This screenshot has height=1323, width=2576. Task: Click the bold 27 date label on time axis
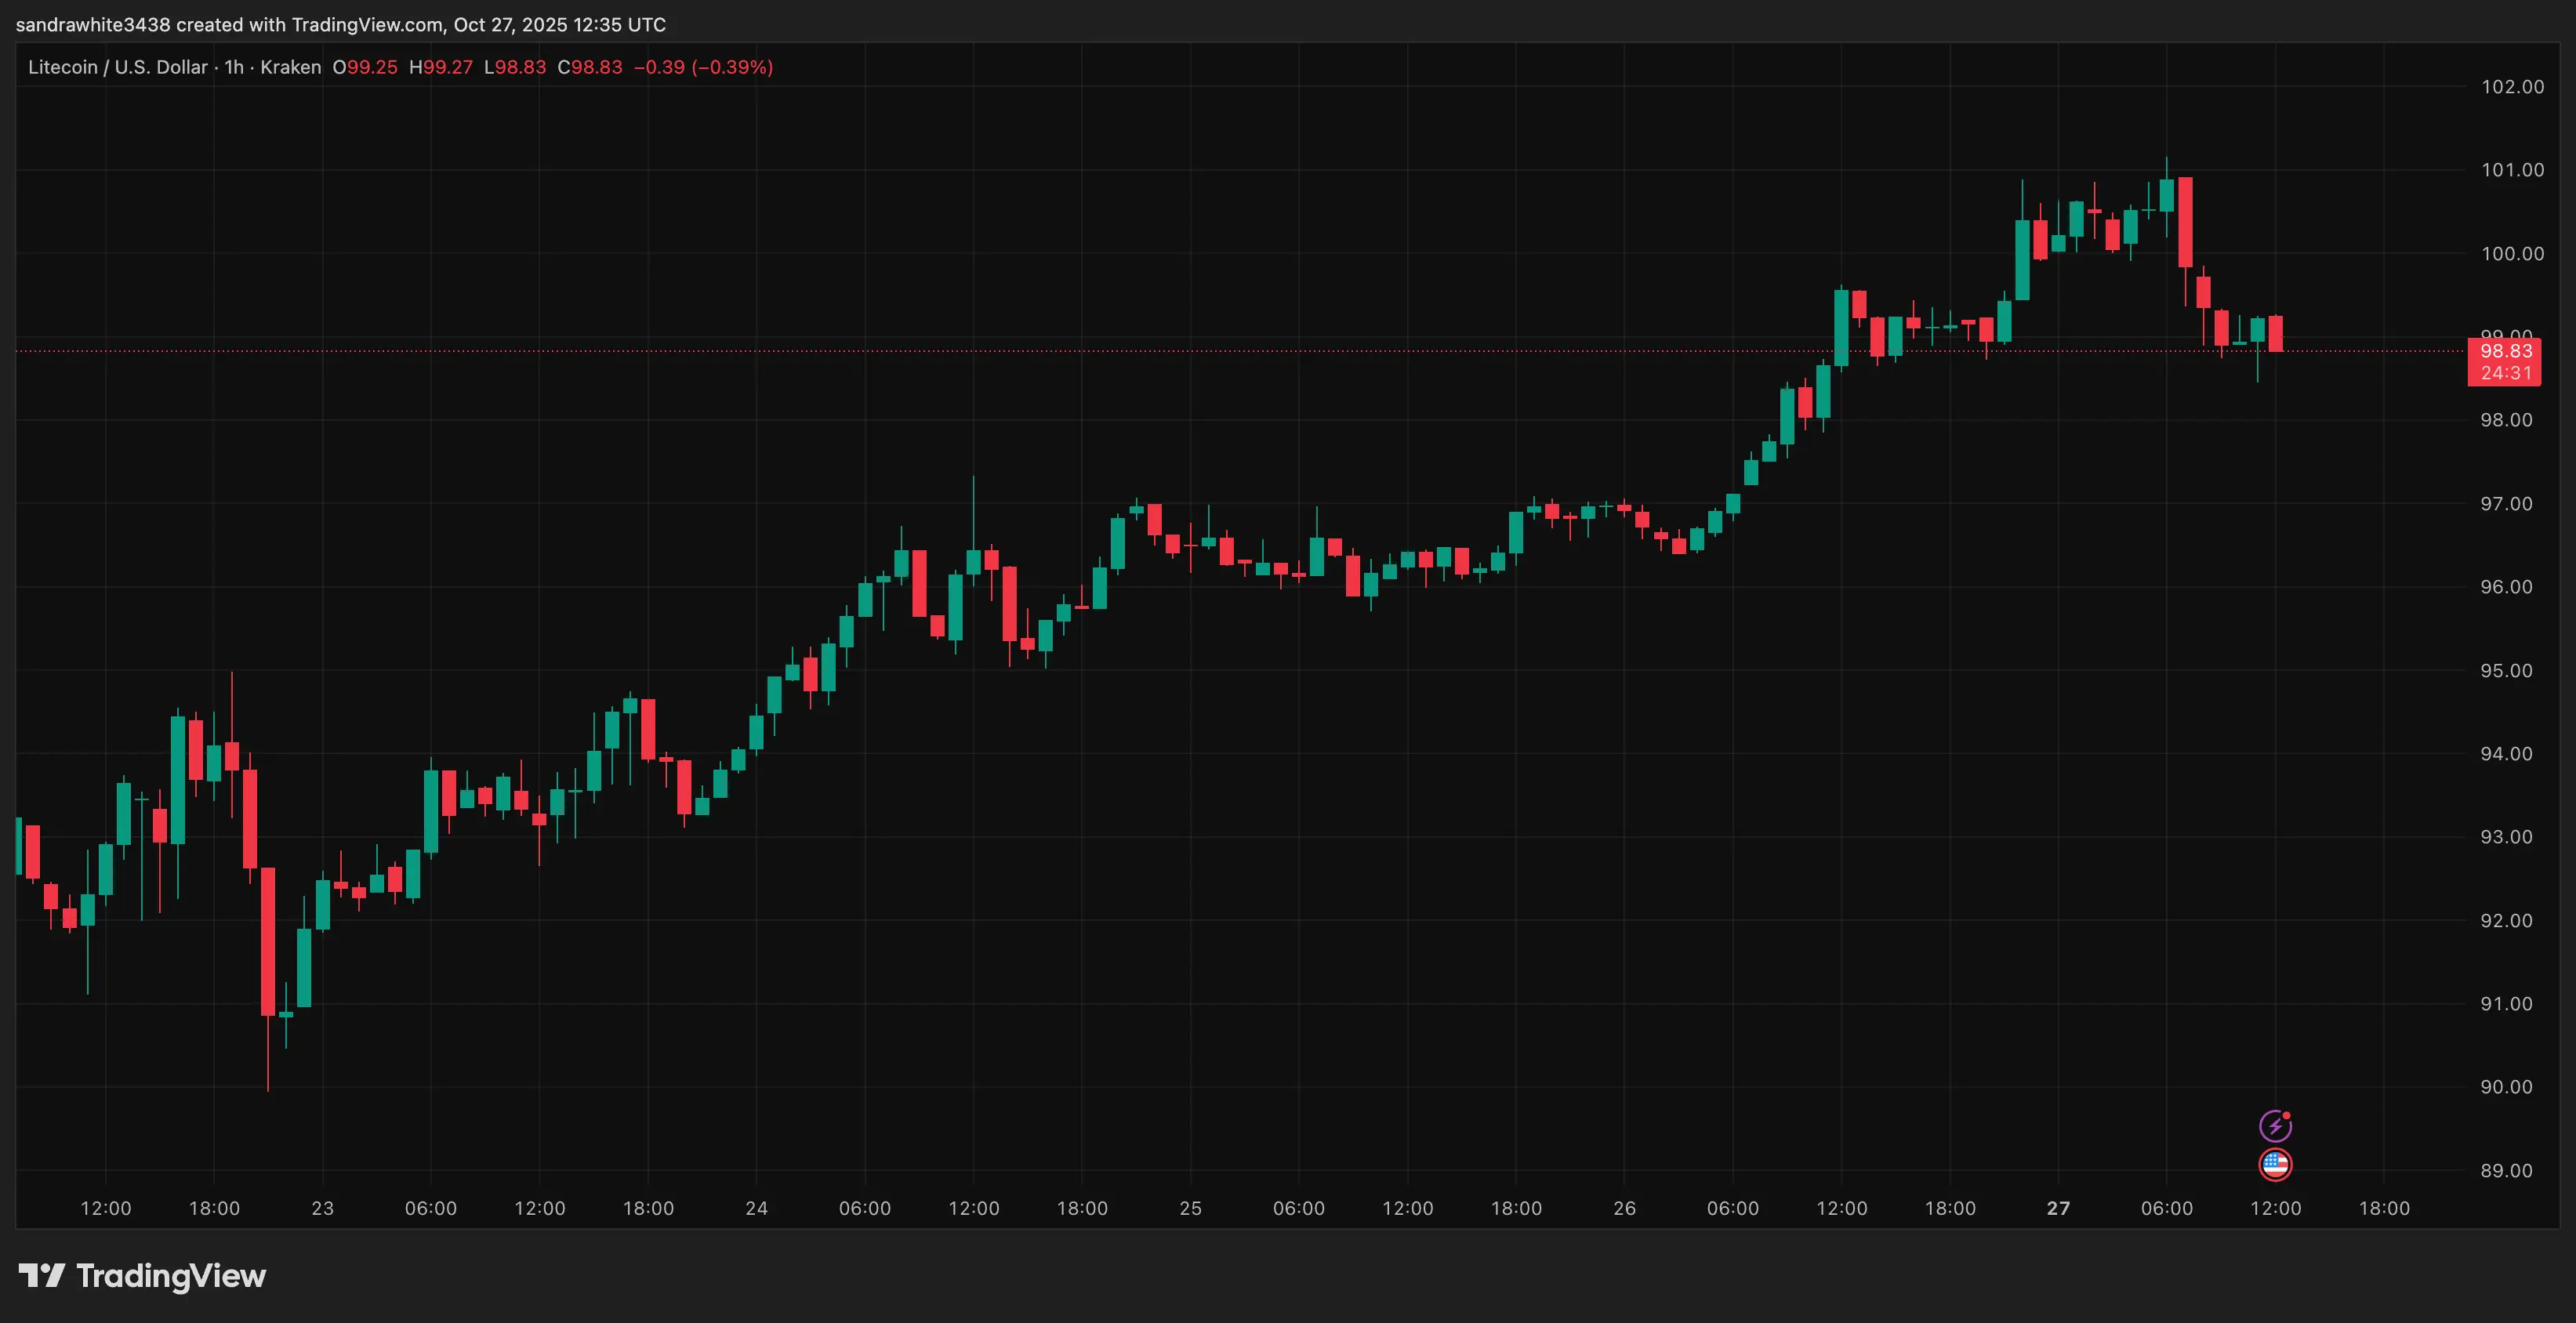(2059, 1207)
